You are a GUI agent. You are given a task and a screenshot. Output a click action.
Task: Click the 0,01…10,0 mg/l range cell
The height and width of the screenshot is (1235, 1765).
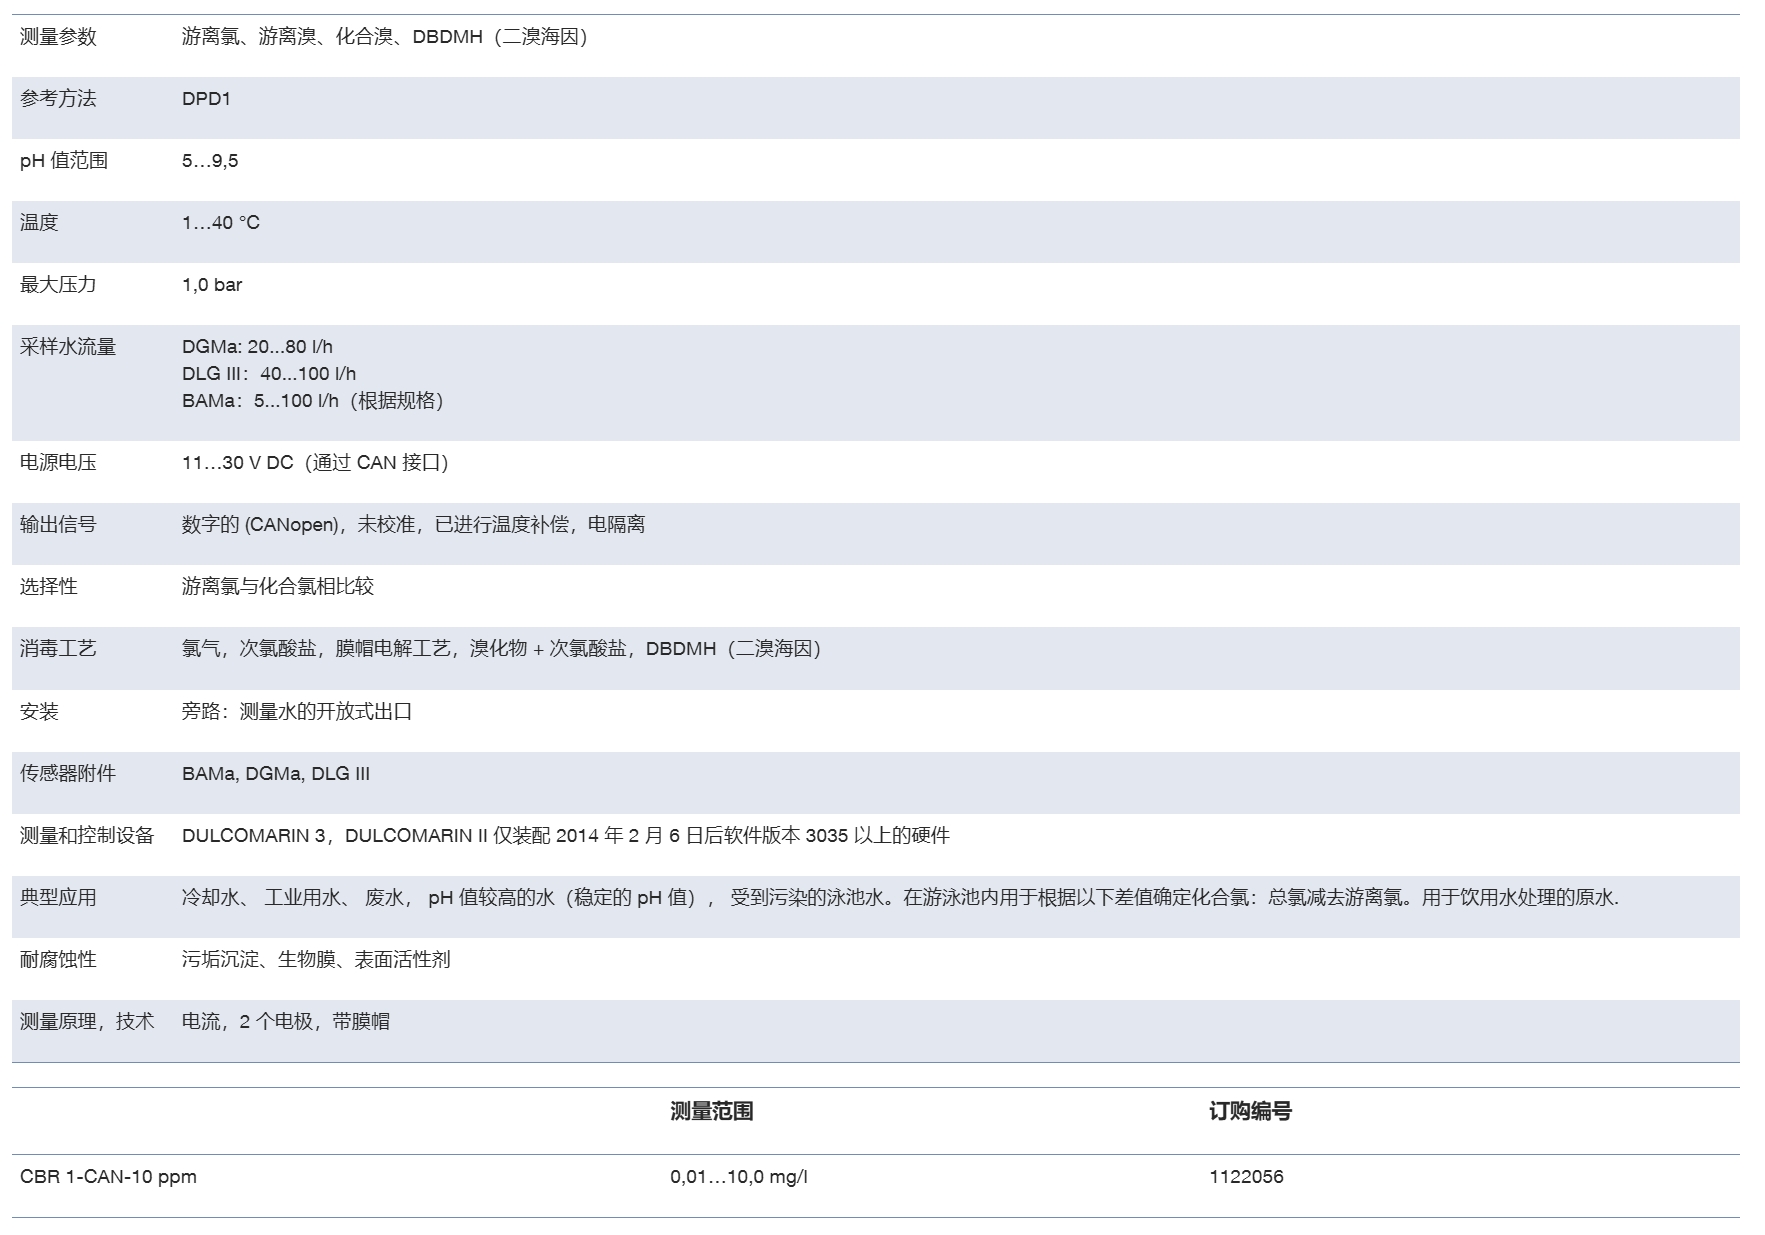click(738, 1177)
